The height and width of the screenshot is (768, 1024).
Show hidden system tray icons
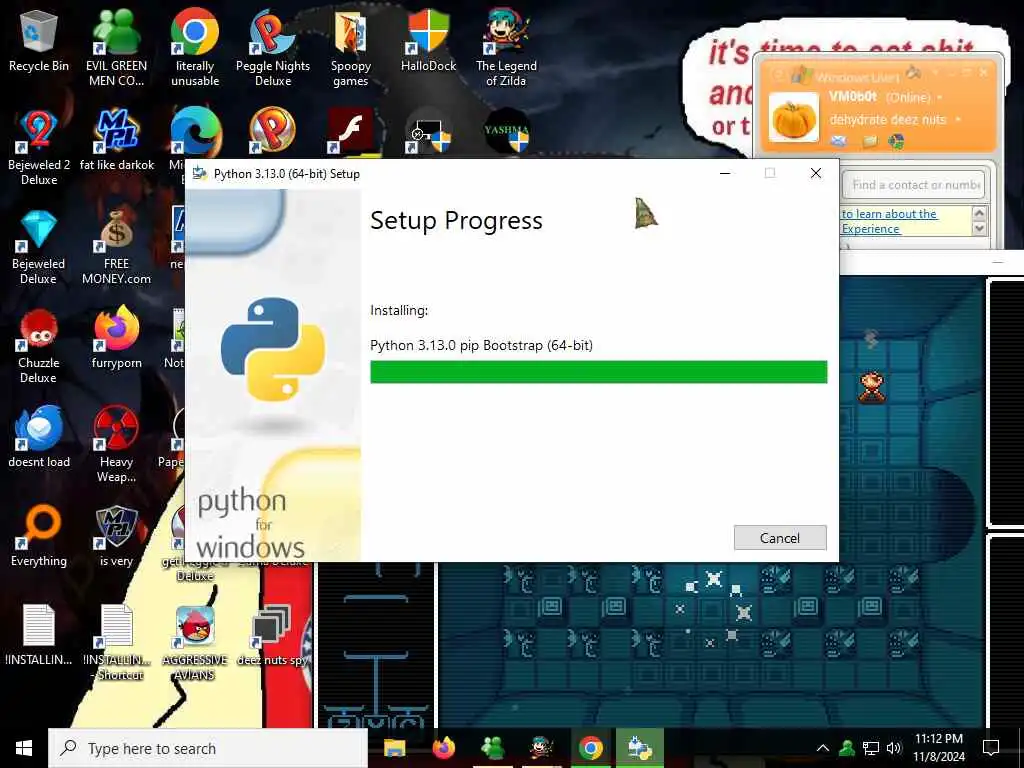823,748
